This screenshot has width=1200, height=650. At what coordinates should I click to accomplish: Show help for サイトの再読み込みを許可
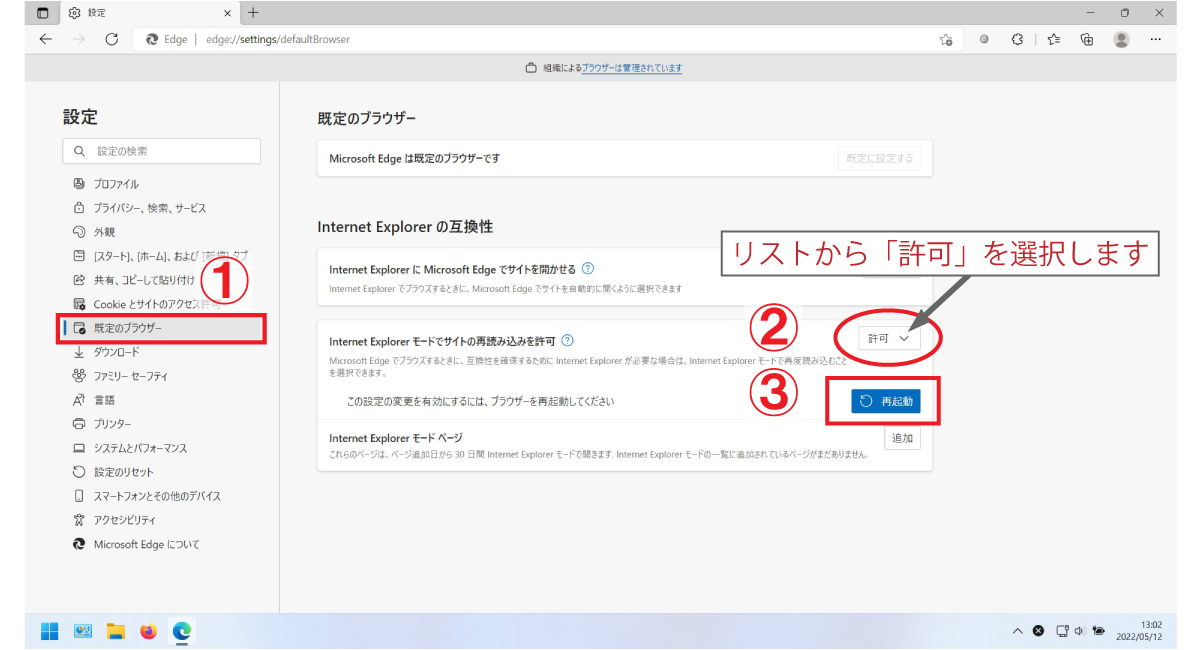pos(567,341)
